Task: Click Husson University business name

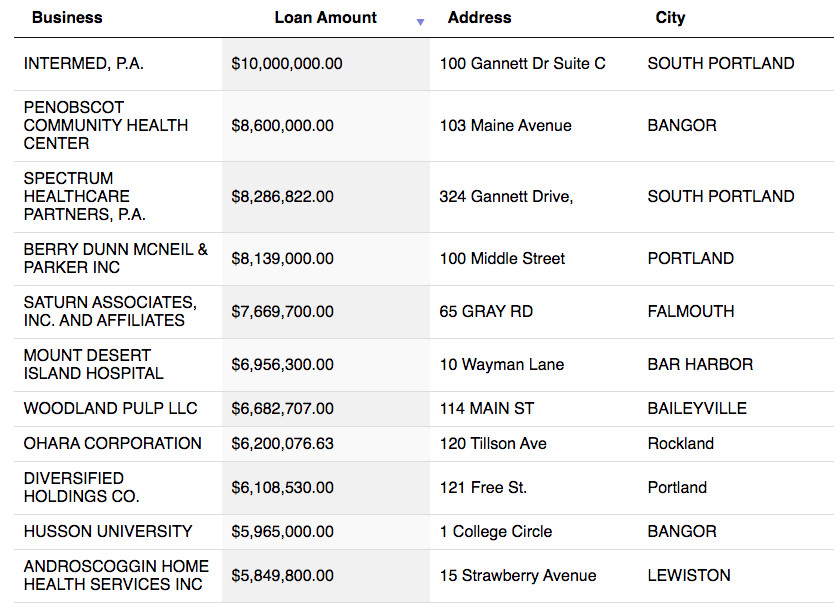Action: pos(108,532)
